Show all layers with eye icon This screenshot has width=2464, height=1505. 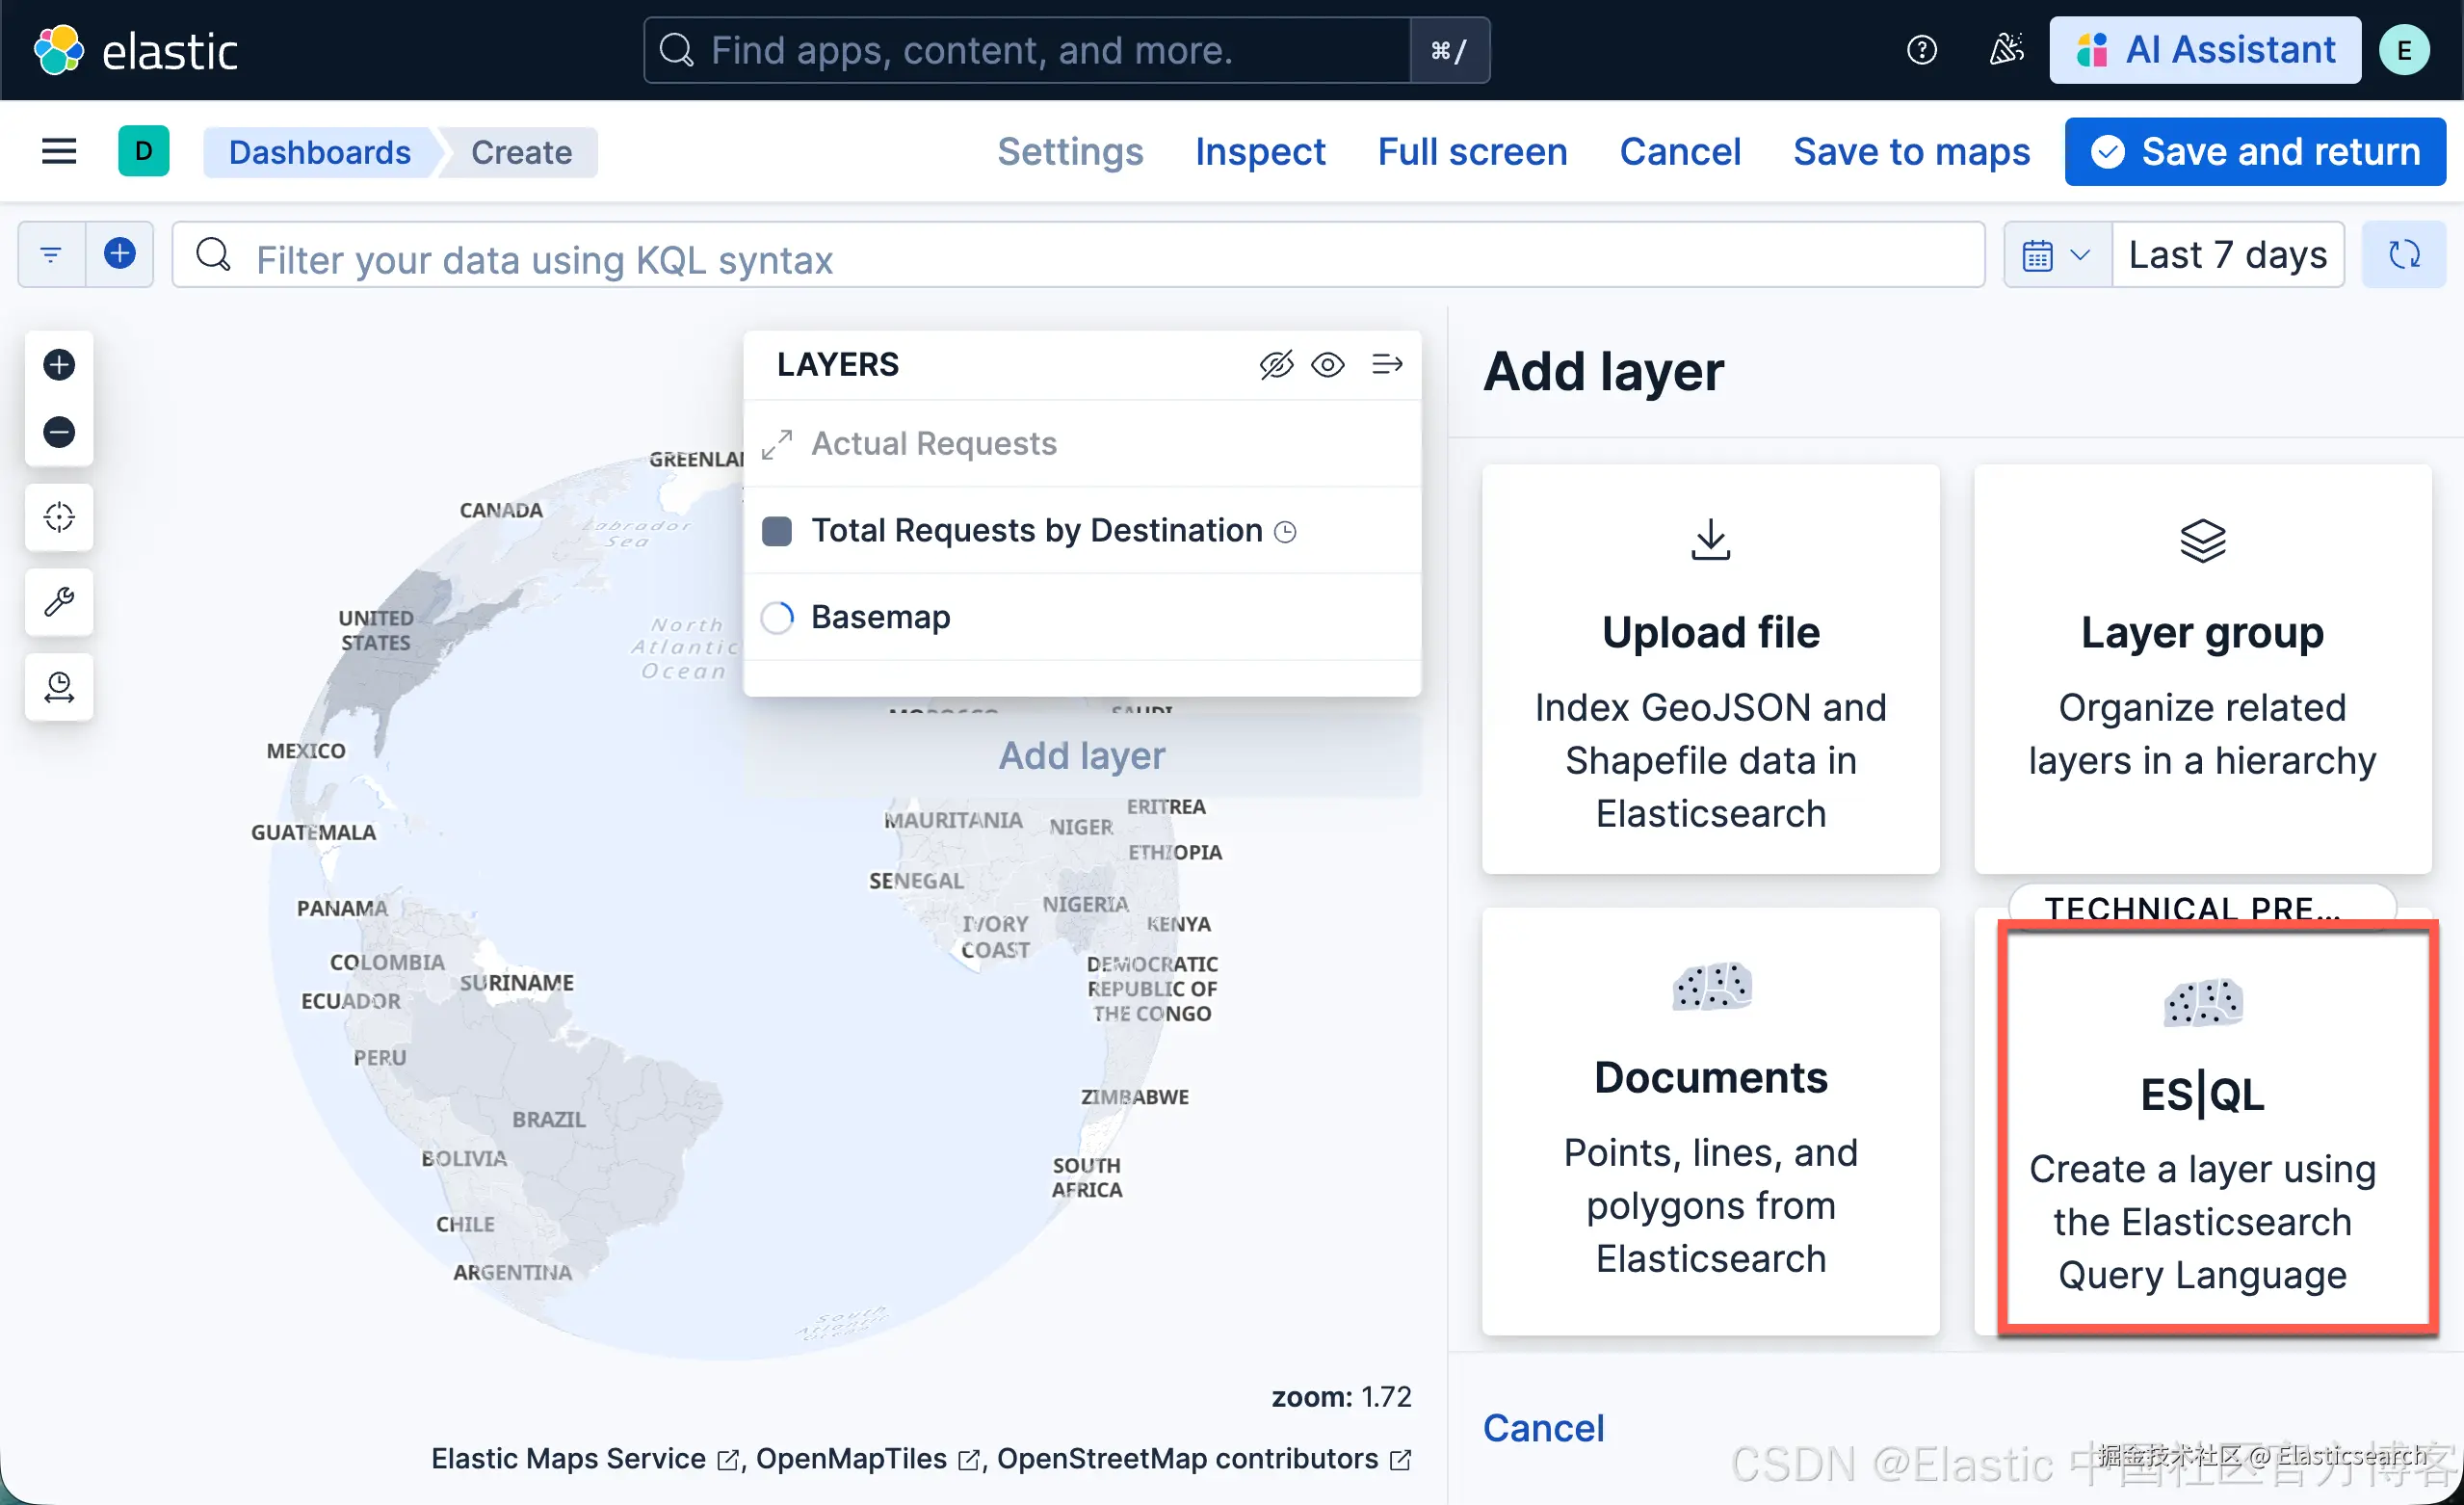click(x=1328, y=365)
